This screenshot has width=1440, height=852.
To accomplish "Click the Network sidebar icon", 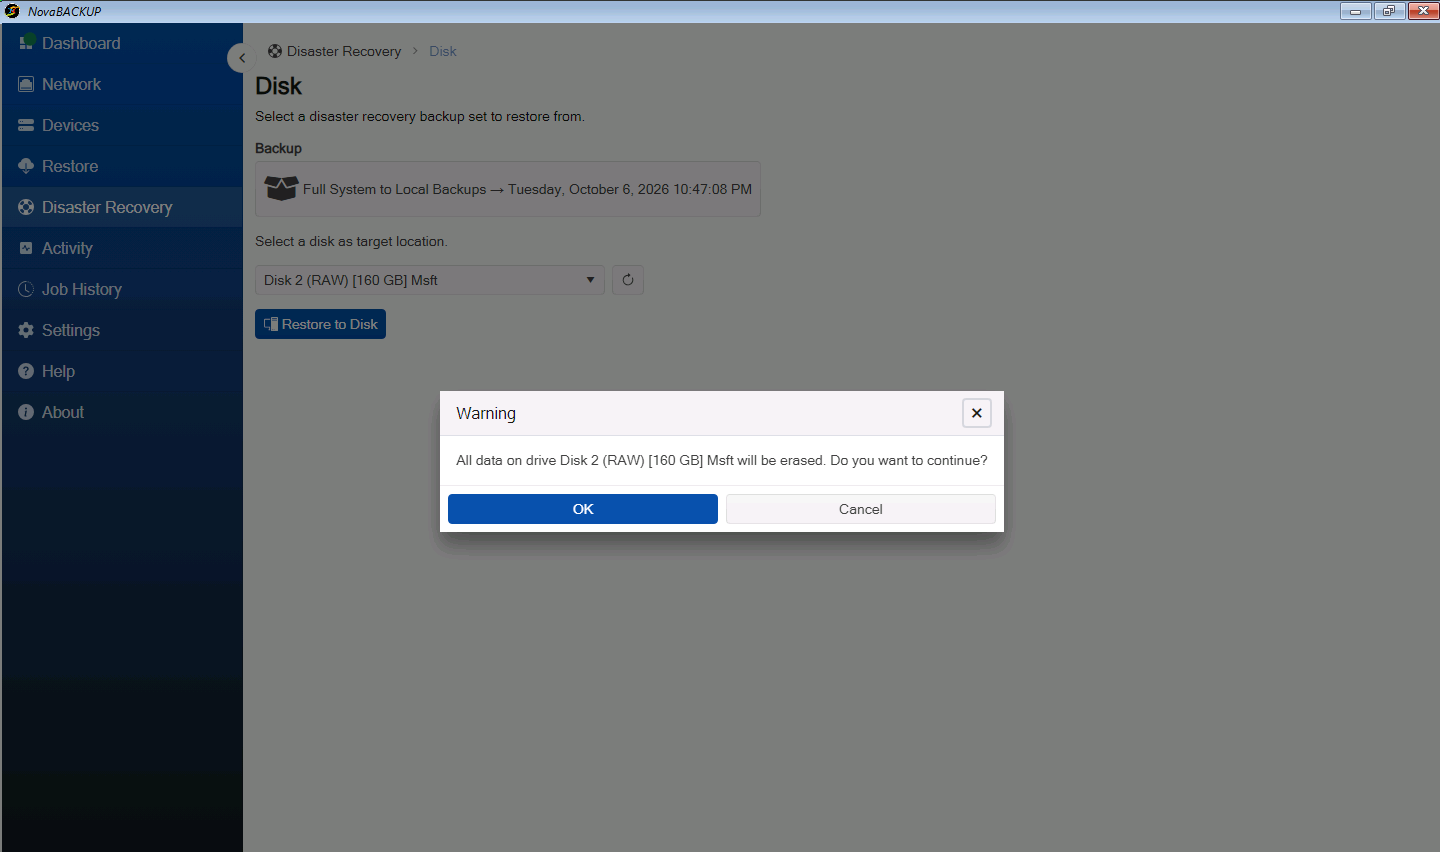I will [x=26, y=84].
